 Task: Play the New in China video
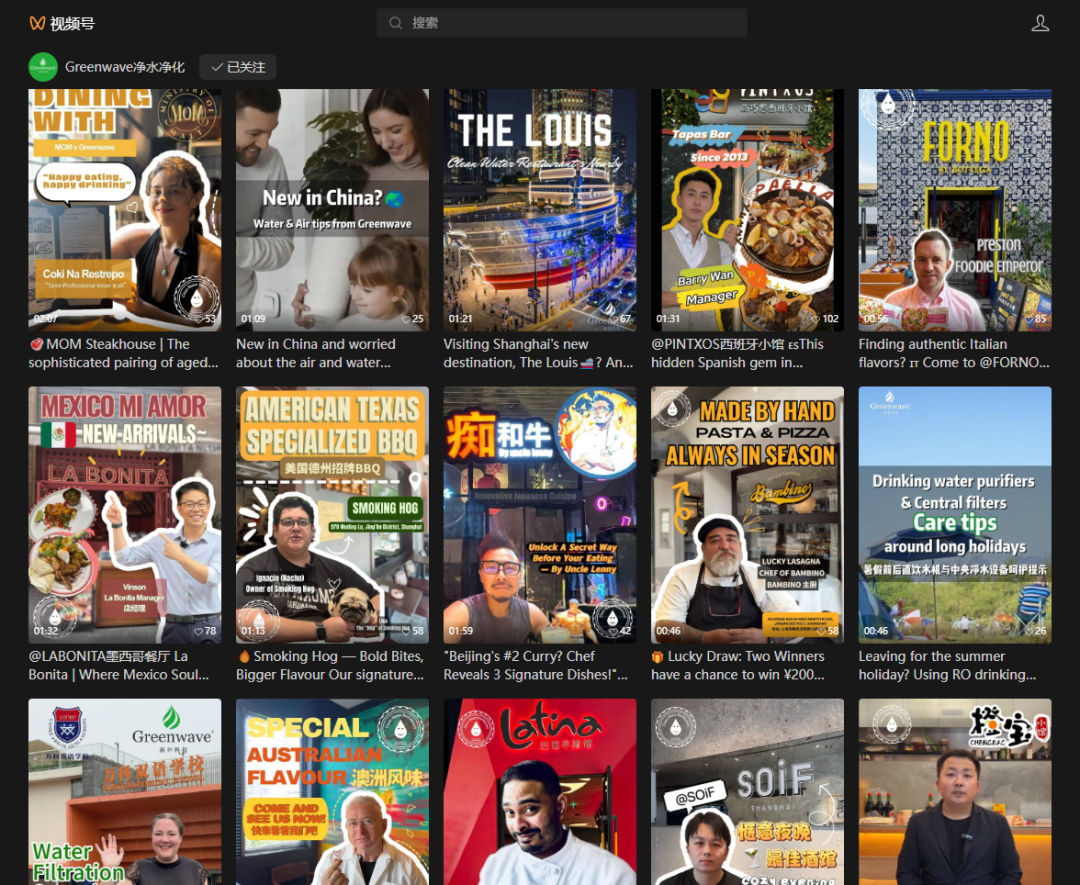coord(332,210)
